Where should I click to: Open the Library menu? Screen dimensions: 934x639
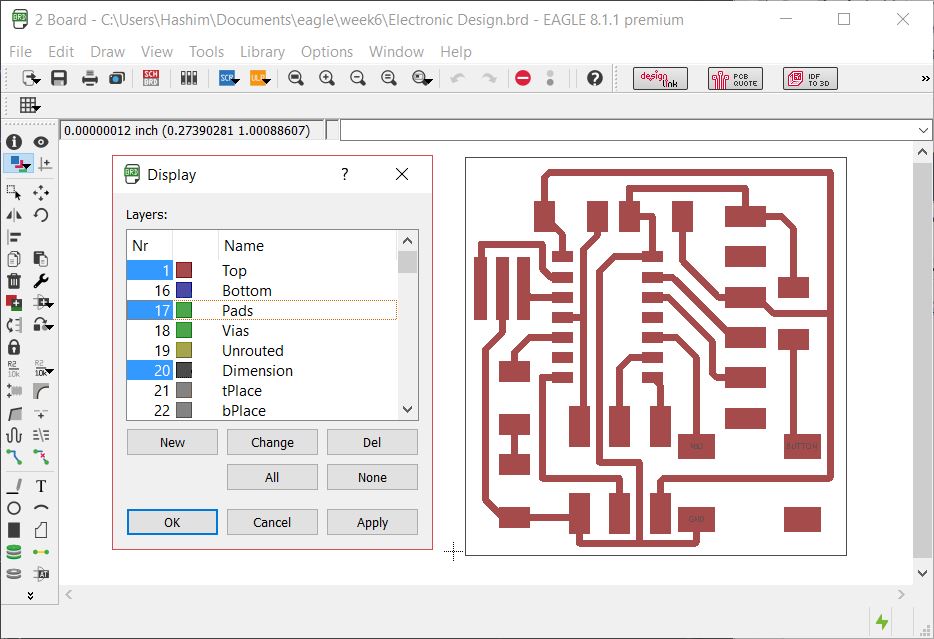[262, 52]
